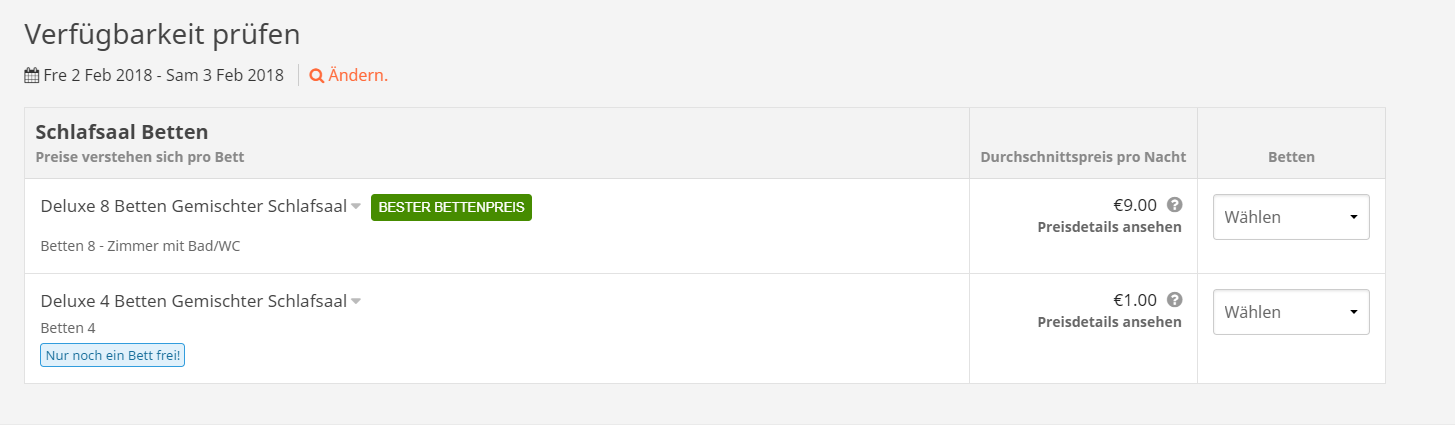Click the green BESTER BETTENPREIS badge

click(451, 207)
